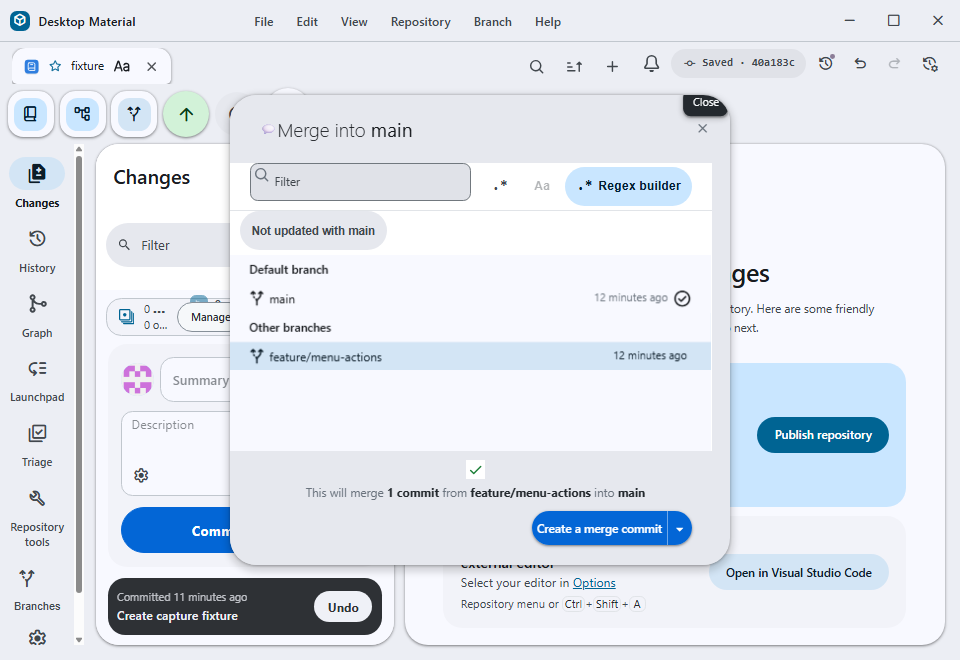Viewport: 960px width, 660px height.
Task: Click Open in Visual Studio Code
Action: click(798, 572)
